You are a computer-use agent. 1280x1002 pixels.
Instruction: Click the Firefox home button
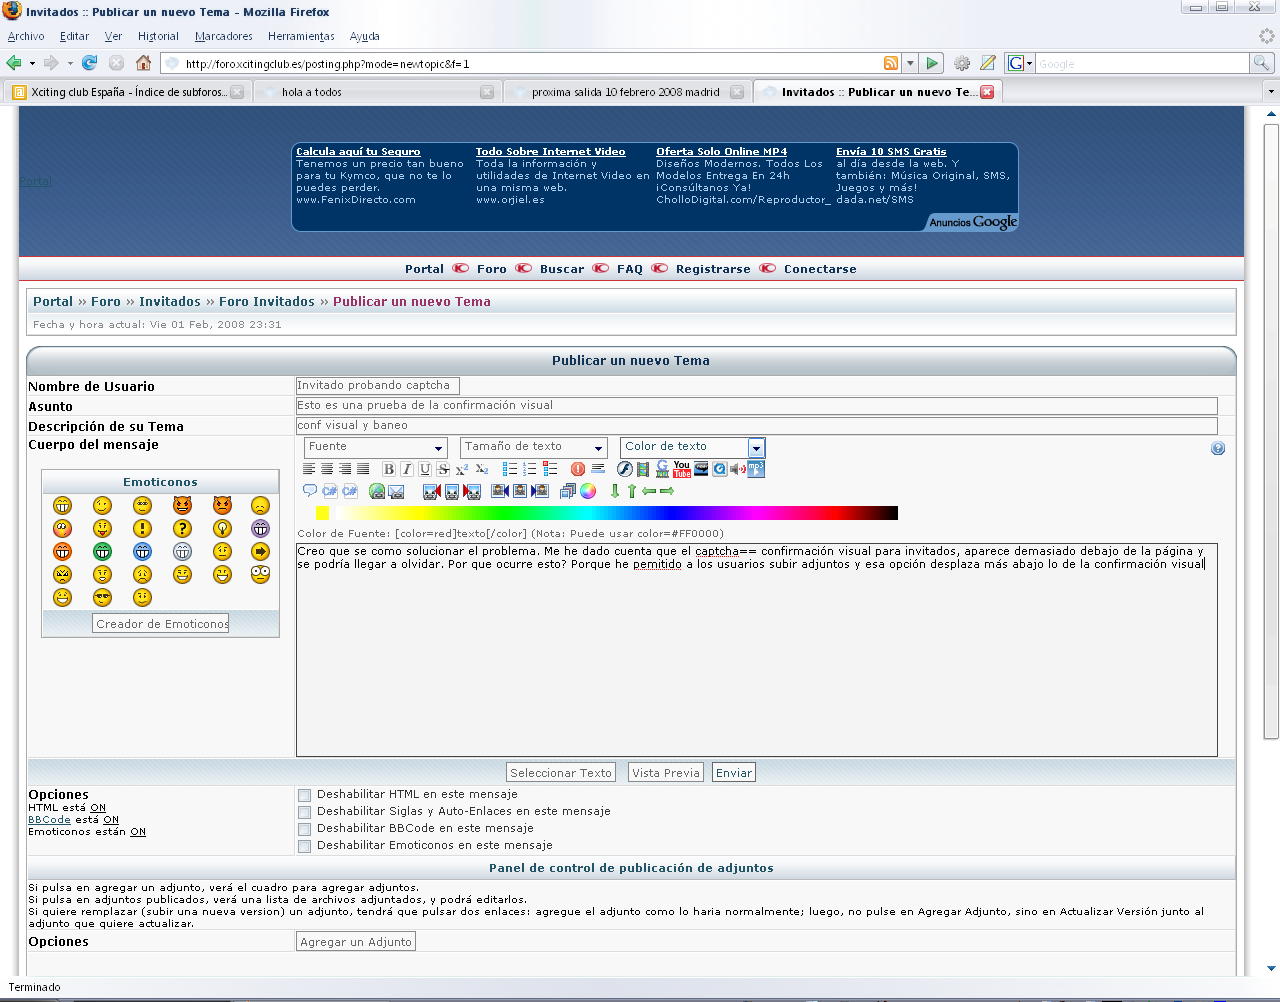tap(143, 63)
